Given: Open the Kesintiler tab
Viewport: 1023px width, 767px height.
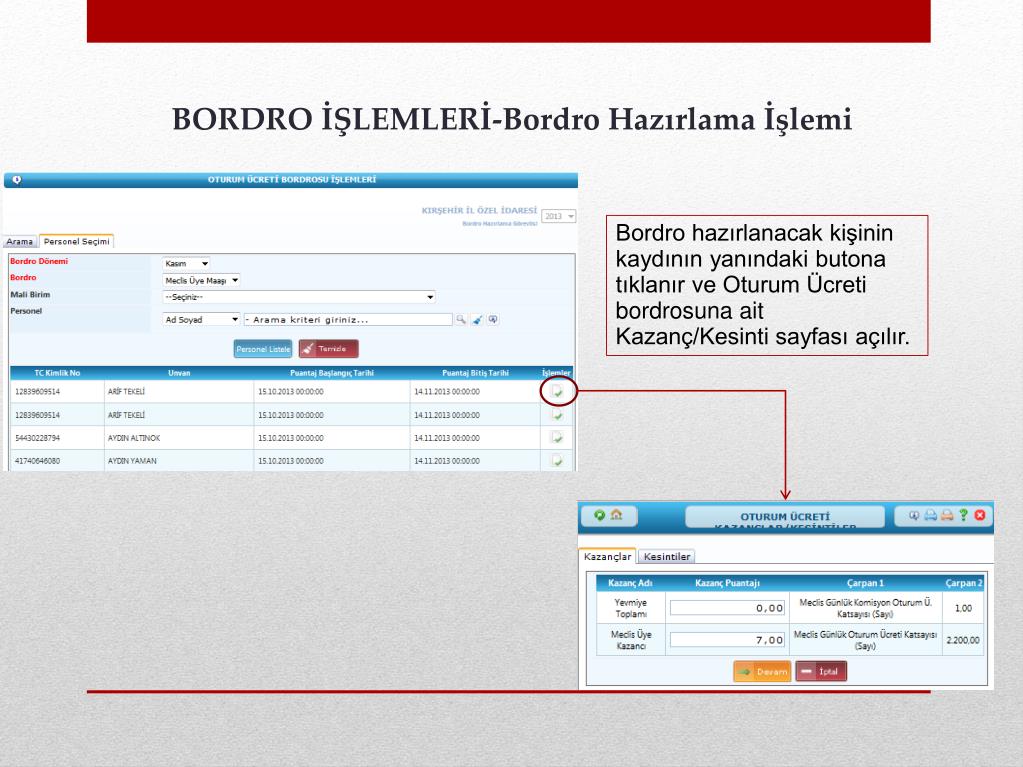Looking at the screenshot, I should (667, 556).
